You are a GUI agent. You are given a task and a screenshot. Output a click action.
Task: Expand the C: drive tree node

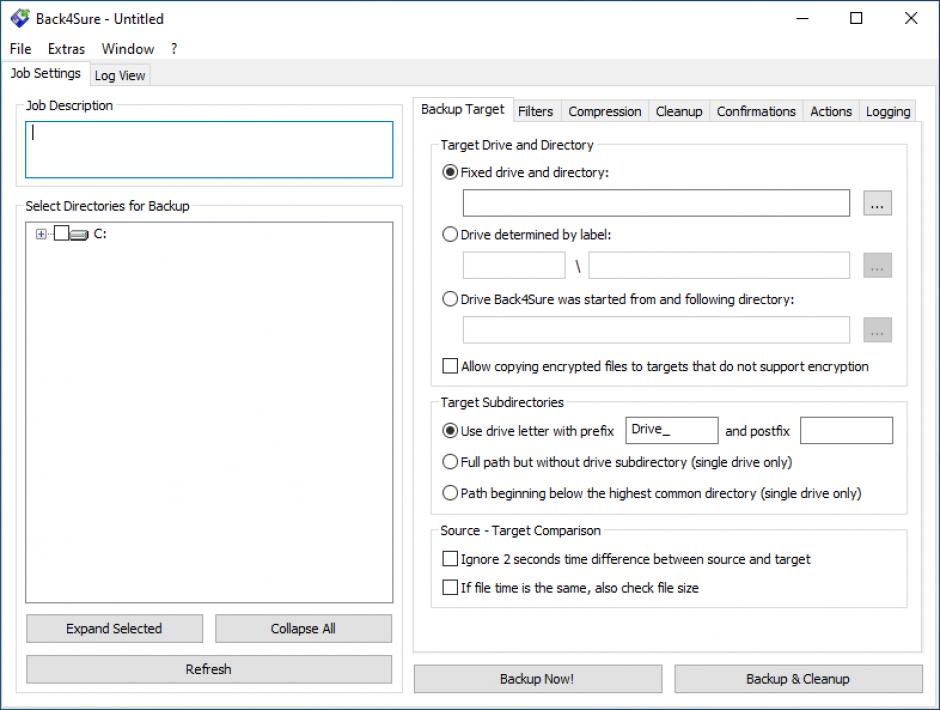click(x=41, y=234)
